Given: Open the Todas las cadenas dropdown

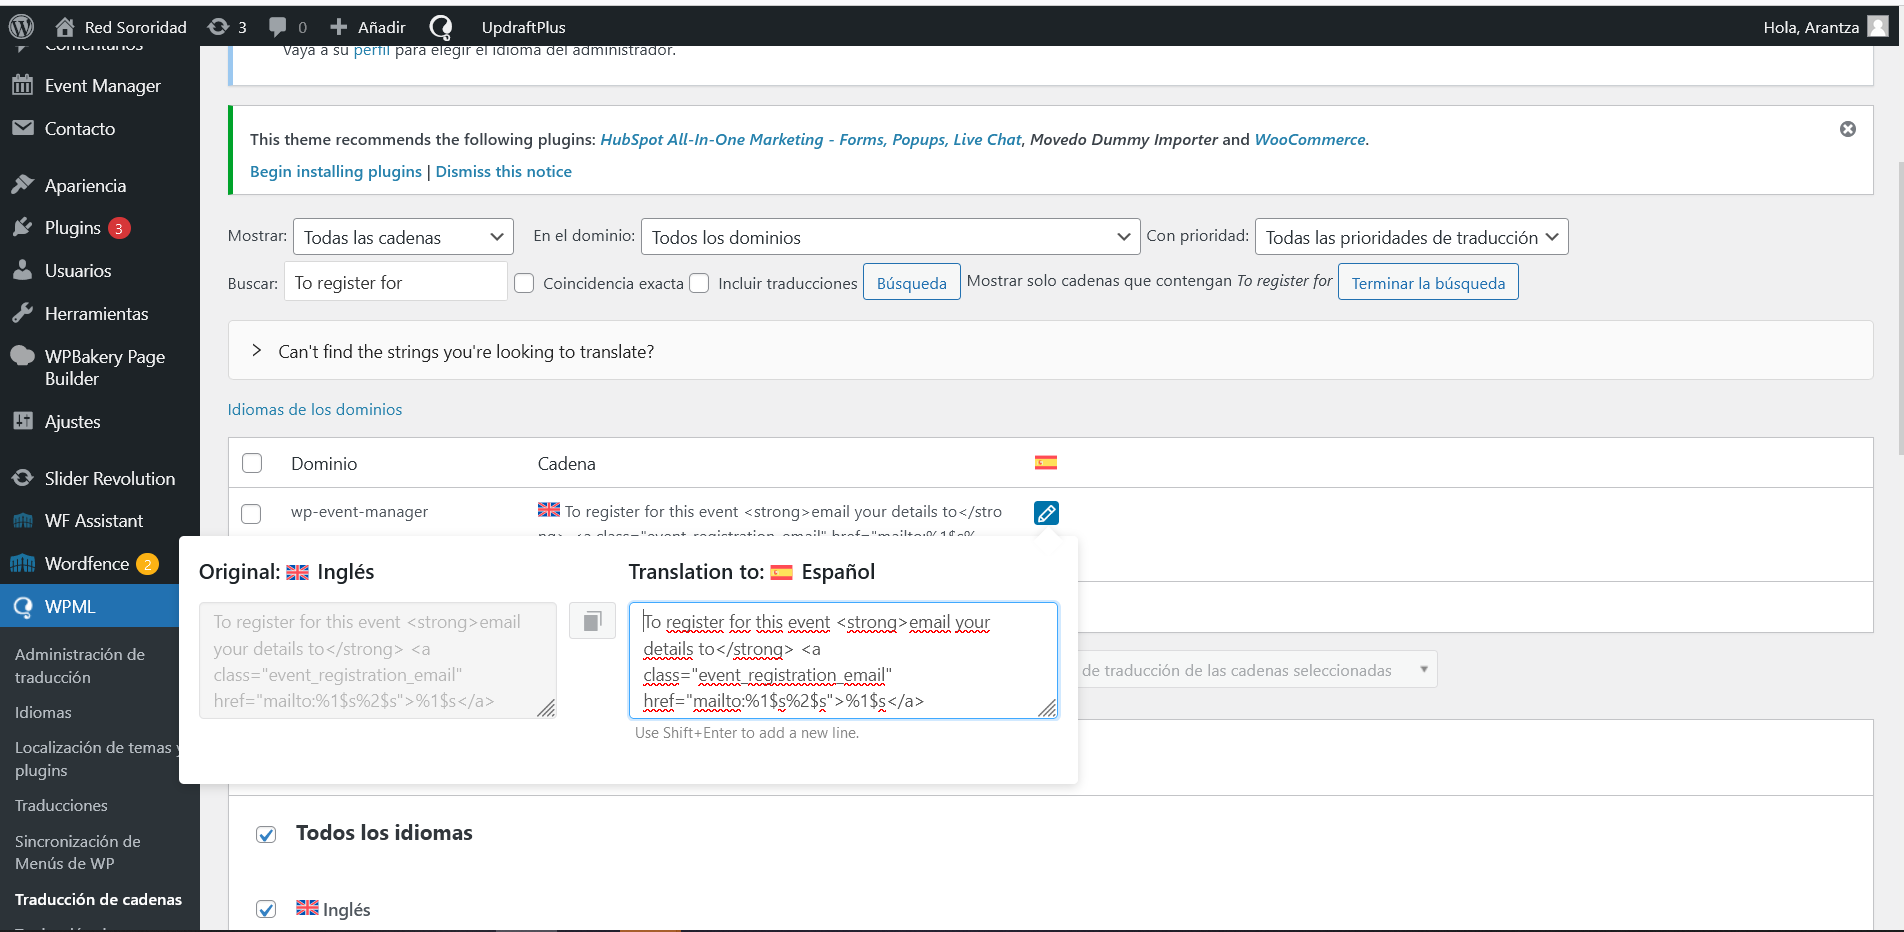Looking at the screenshot, I should [x=403, y=237].
